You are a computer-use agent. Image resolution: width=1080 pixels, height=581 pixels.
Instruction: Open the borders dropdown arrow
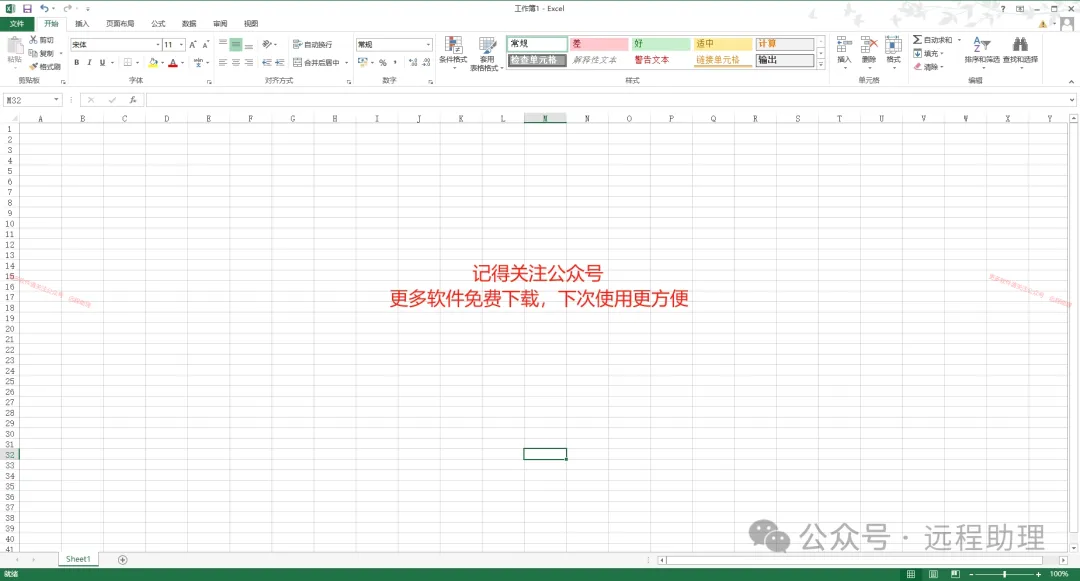pos(138,62)
